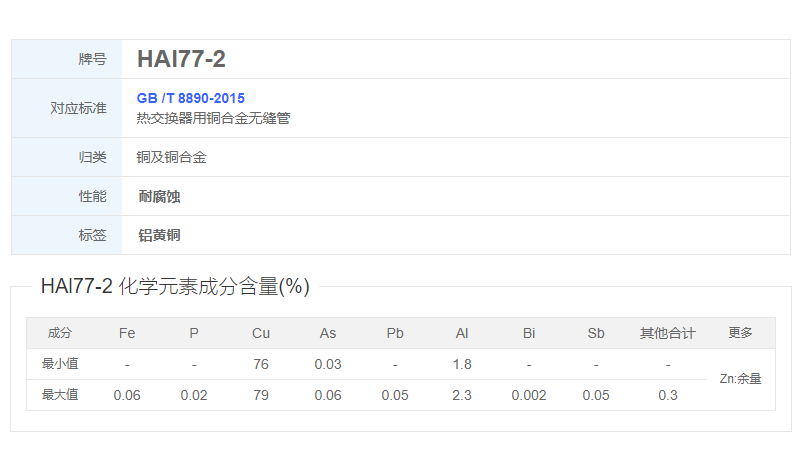Image resolution: width=800 pixels, height=450 pixels.
Task: Click the 其他合计 maximum value 0.3
Action: coord(668,395)
